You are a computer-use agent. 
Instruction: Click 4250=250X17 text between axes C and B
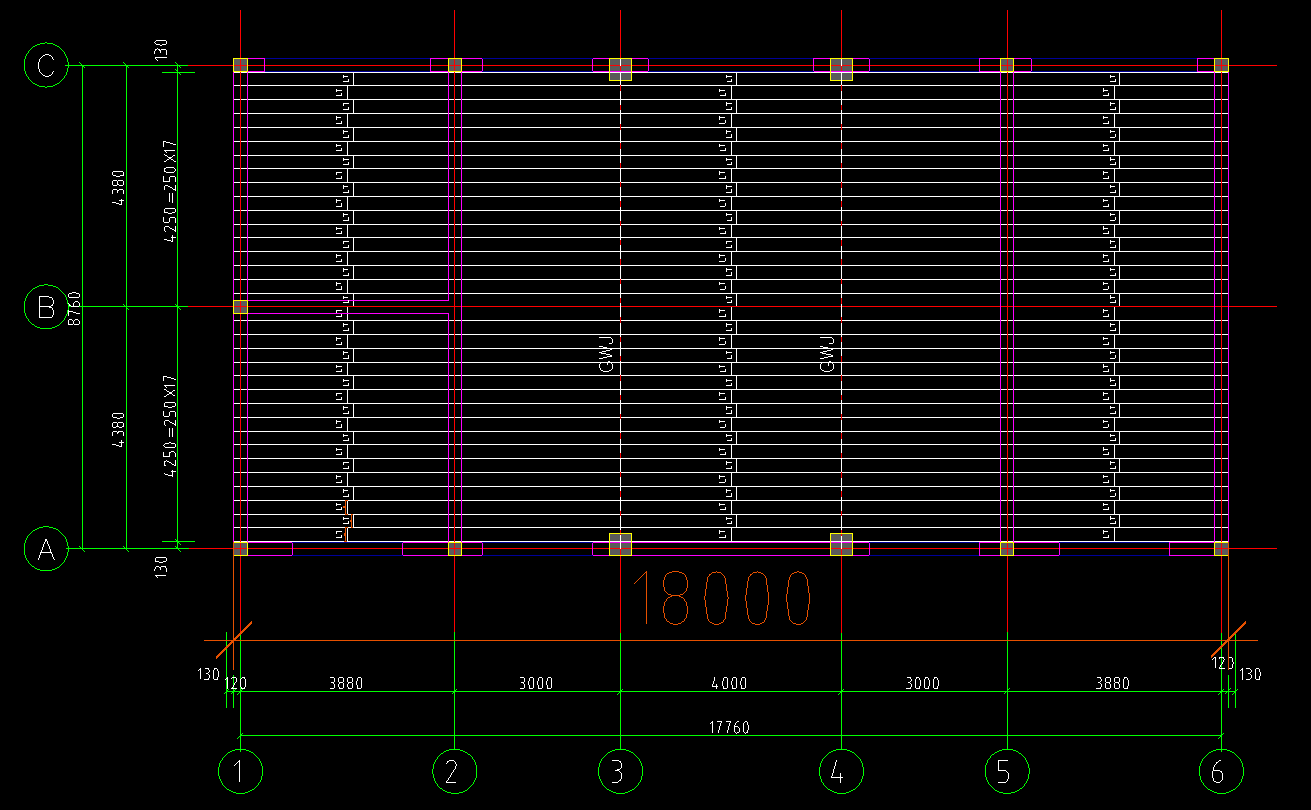[170, 192]
